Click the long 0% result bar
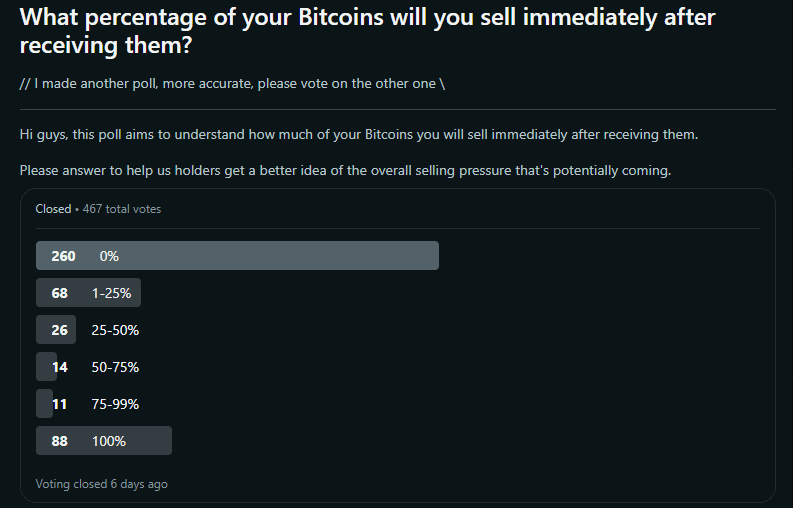The width and height of the screenshot is (793, 508). 300,256
